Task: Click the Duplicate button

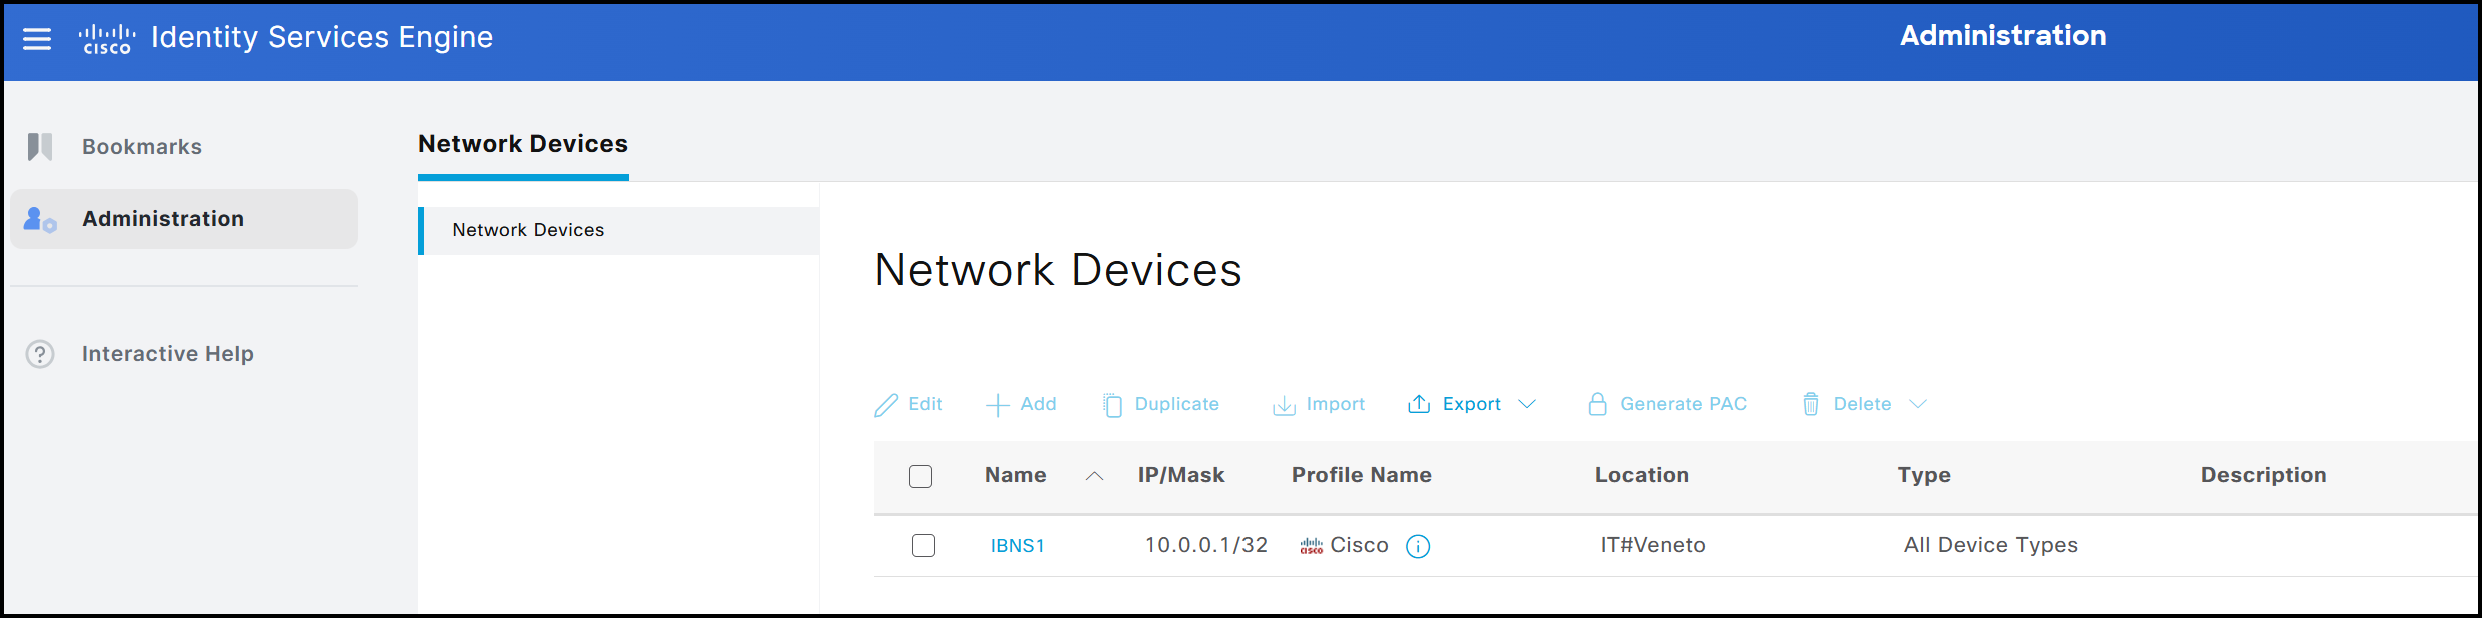Action: (x=1162, y=404)
